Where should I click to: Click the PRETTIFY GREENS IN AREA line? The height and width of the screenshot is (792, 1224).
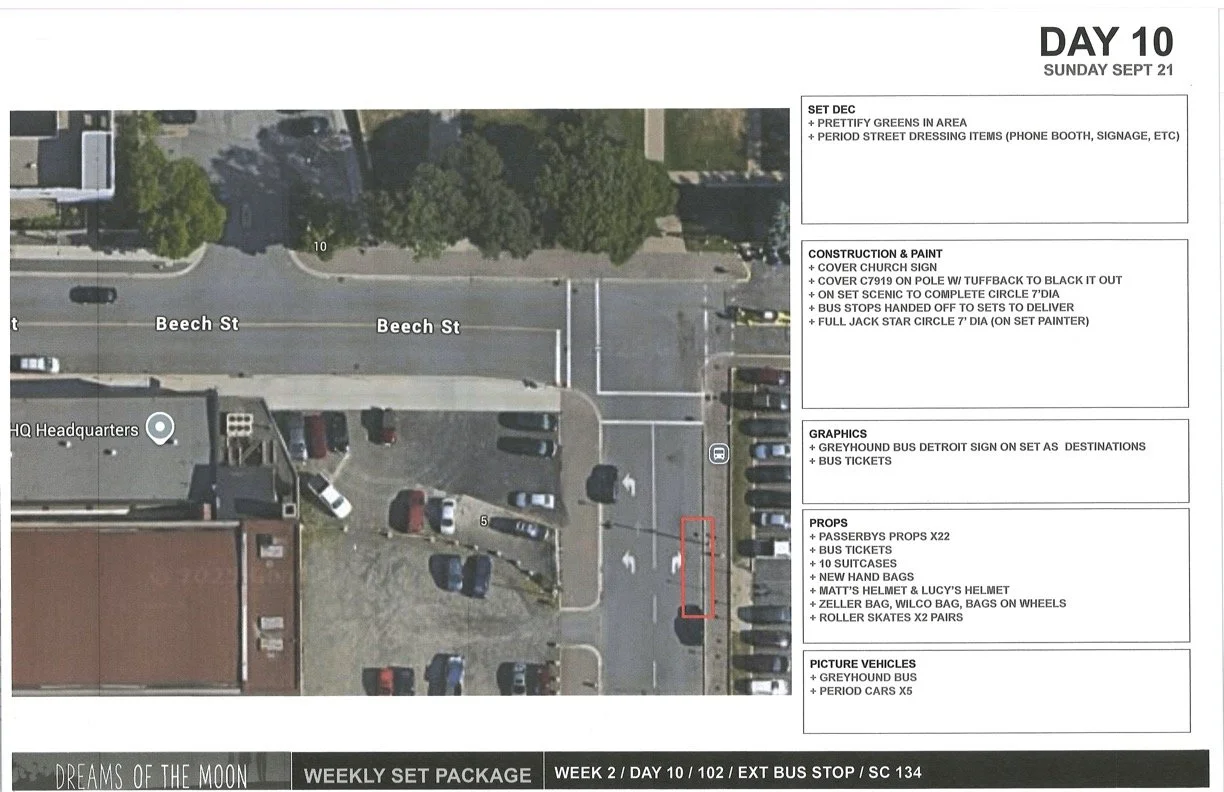(888, 123)
